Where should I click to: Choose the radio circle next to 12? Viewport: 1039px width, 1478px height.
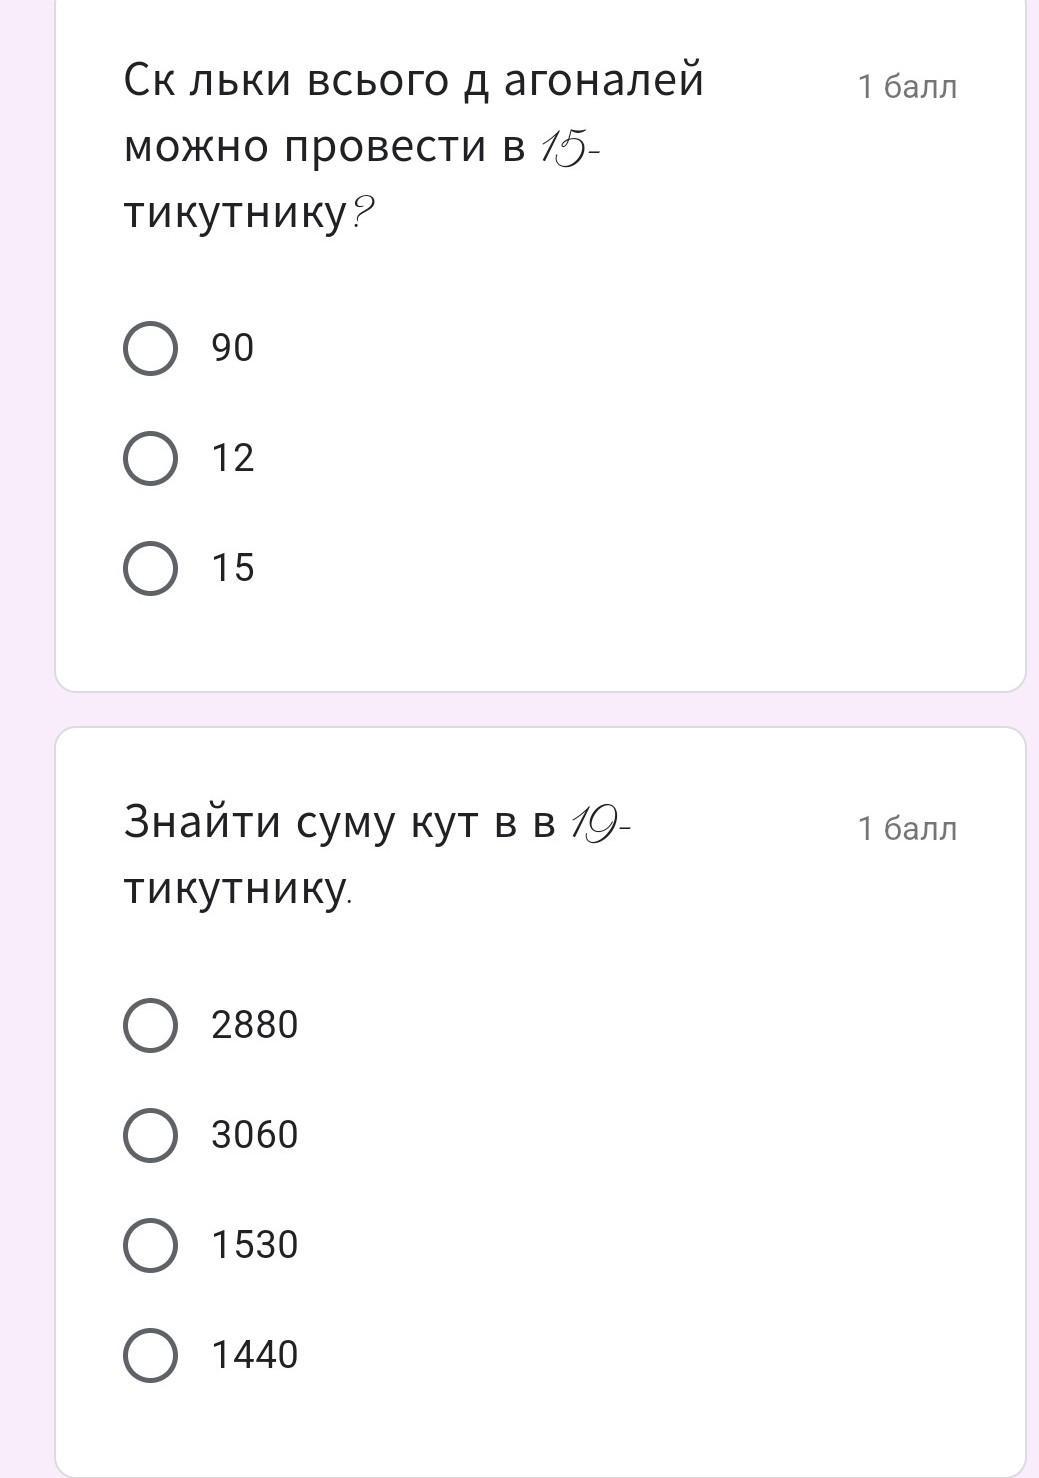(x=151, y=458)
